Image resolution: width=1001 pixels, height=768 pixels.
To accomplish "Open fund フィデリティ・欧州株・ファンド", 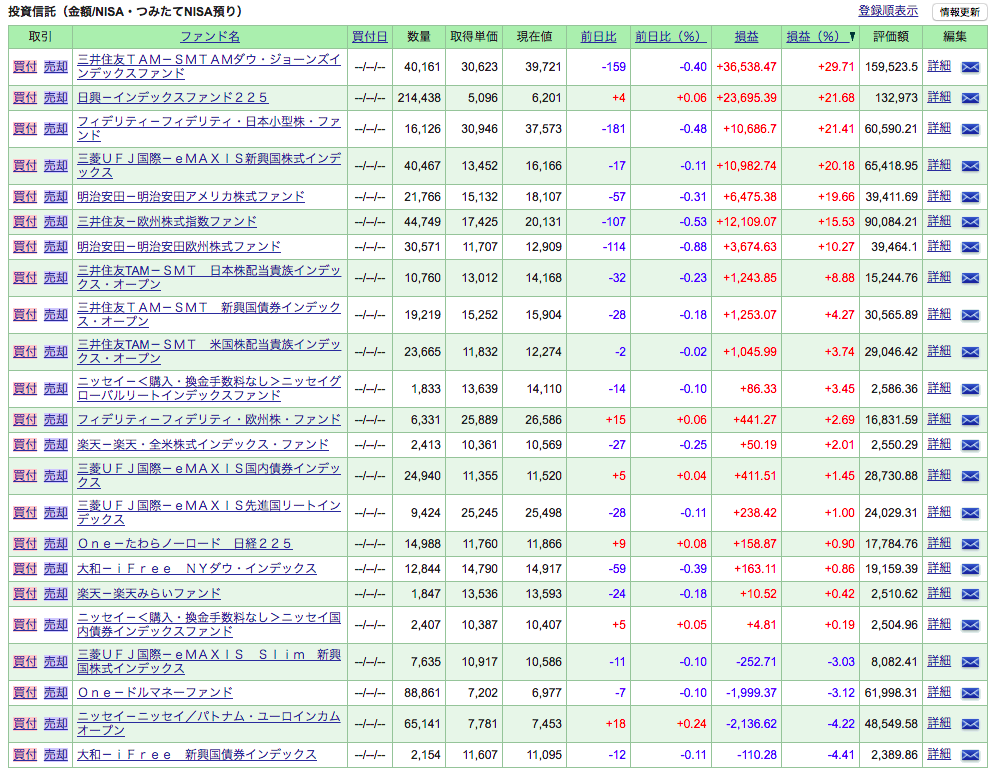I will 209,419.
